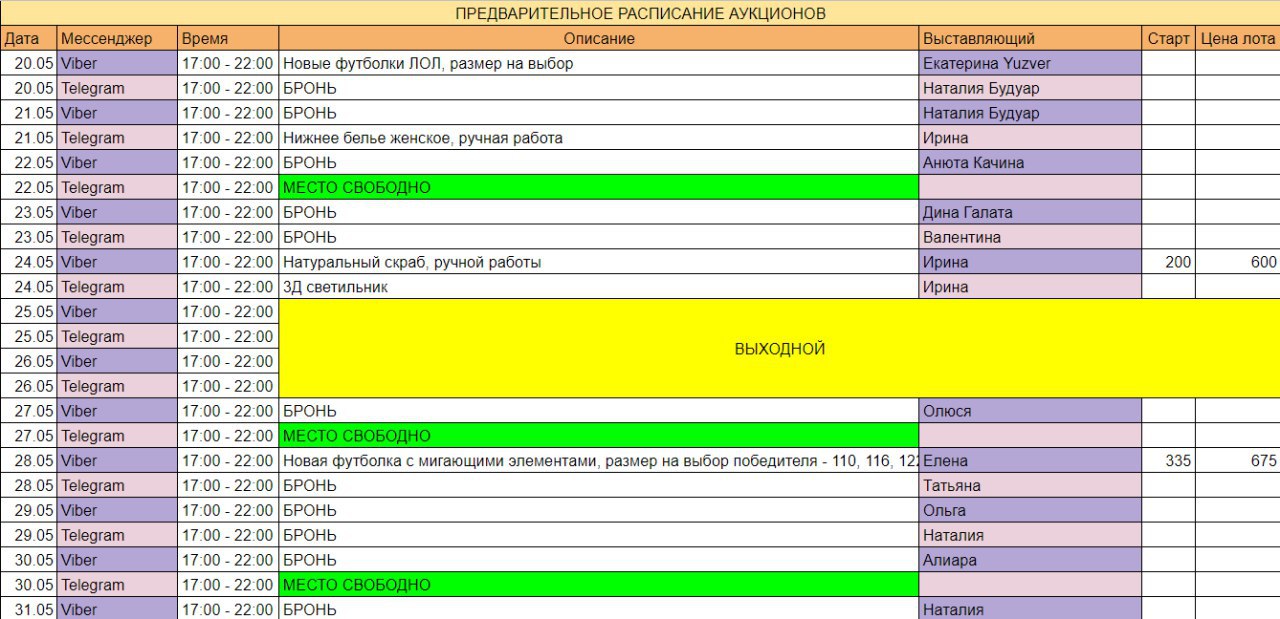The width and height of the screenshot is (1280, 619).
Task: Select Ирина in the 3Д светильник row
Action: 1031,287
